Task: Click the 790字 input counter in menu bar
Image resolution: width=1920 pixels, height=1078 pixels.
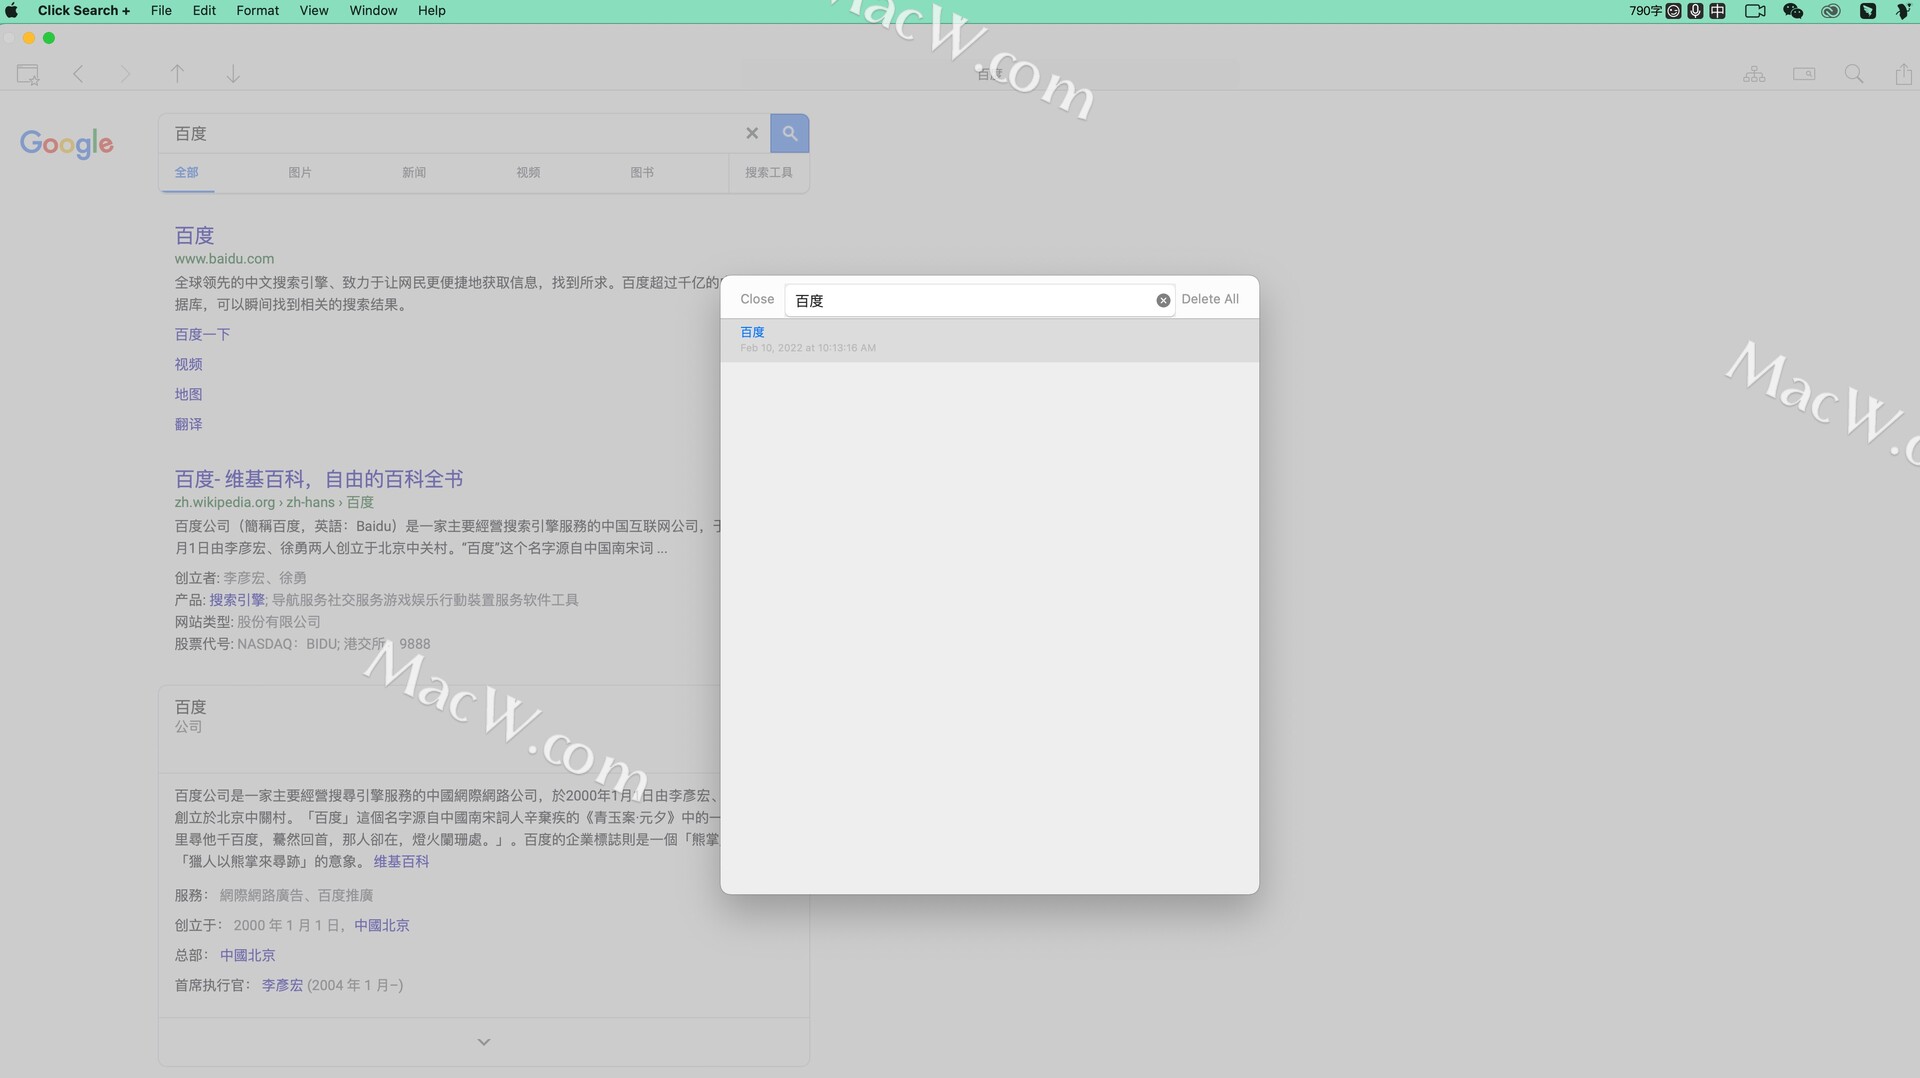Action: tap(1645, 11)
